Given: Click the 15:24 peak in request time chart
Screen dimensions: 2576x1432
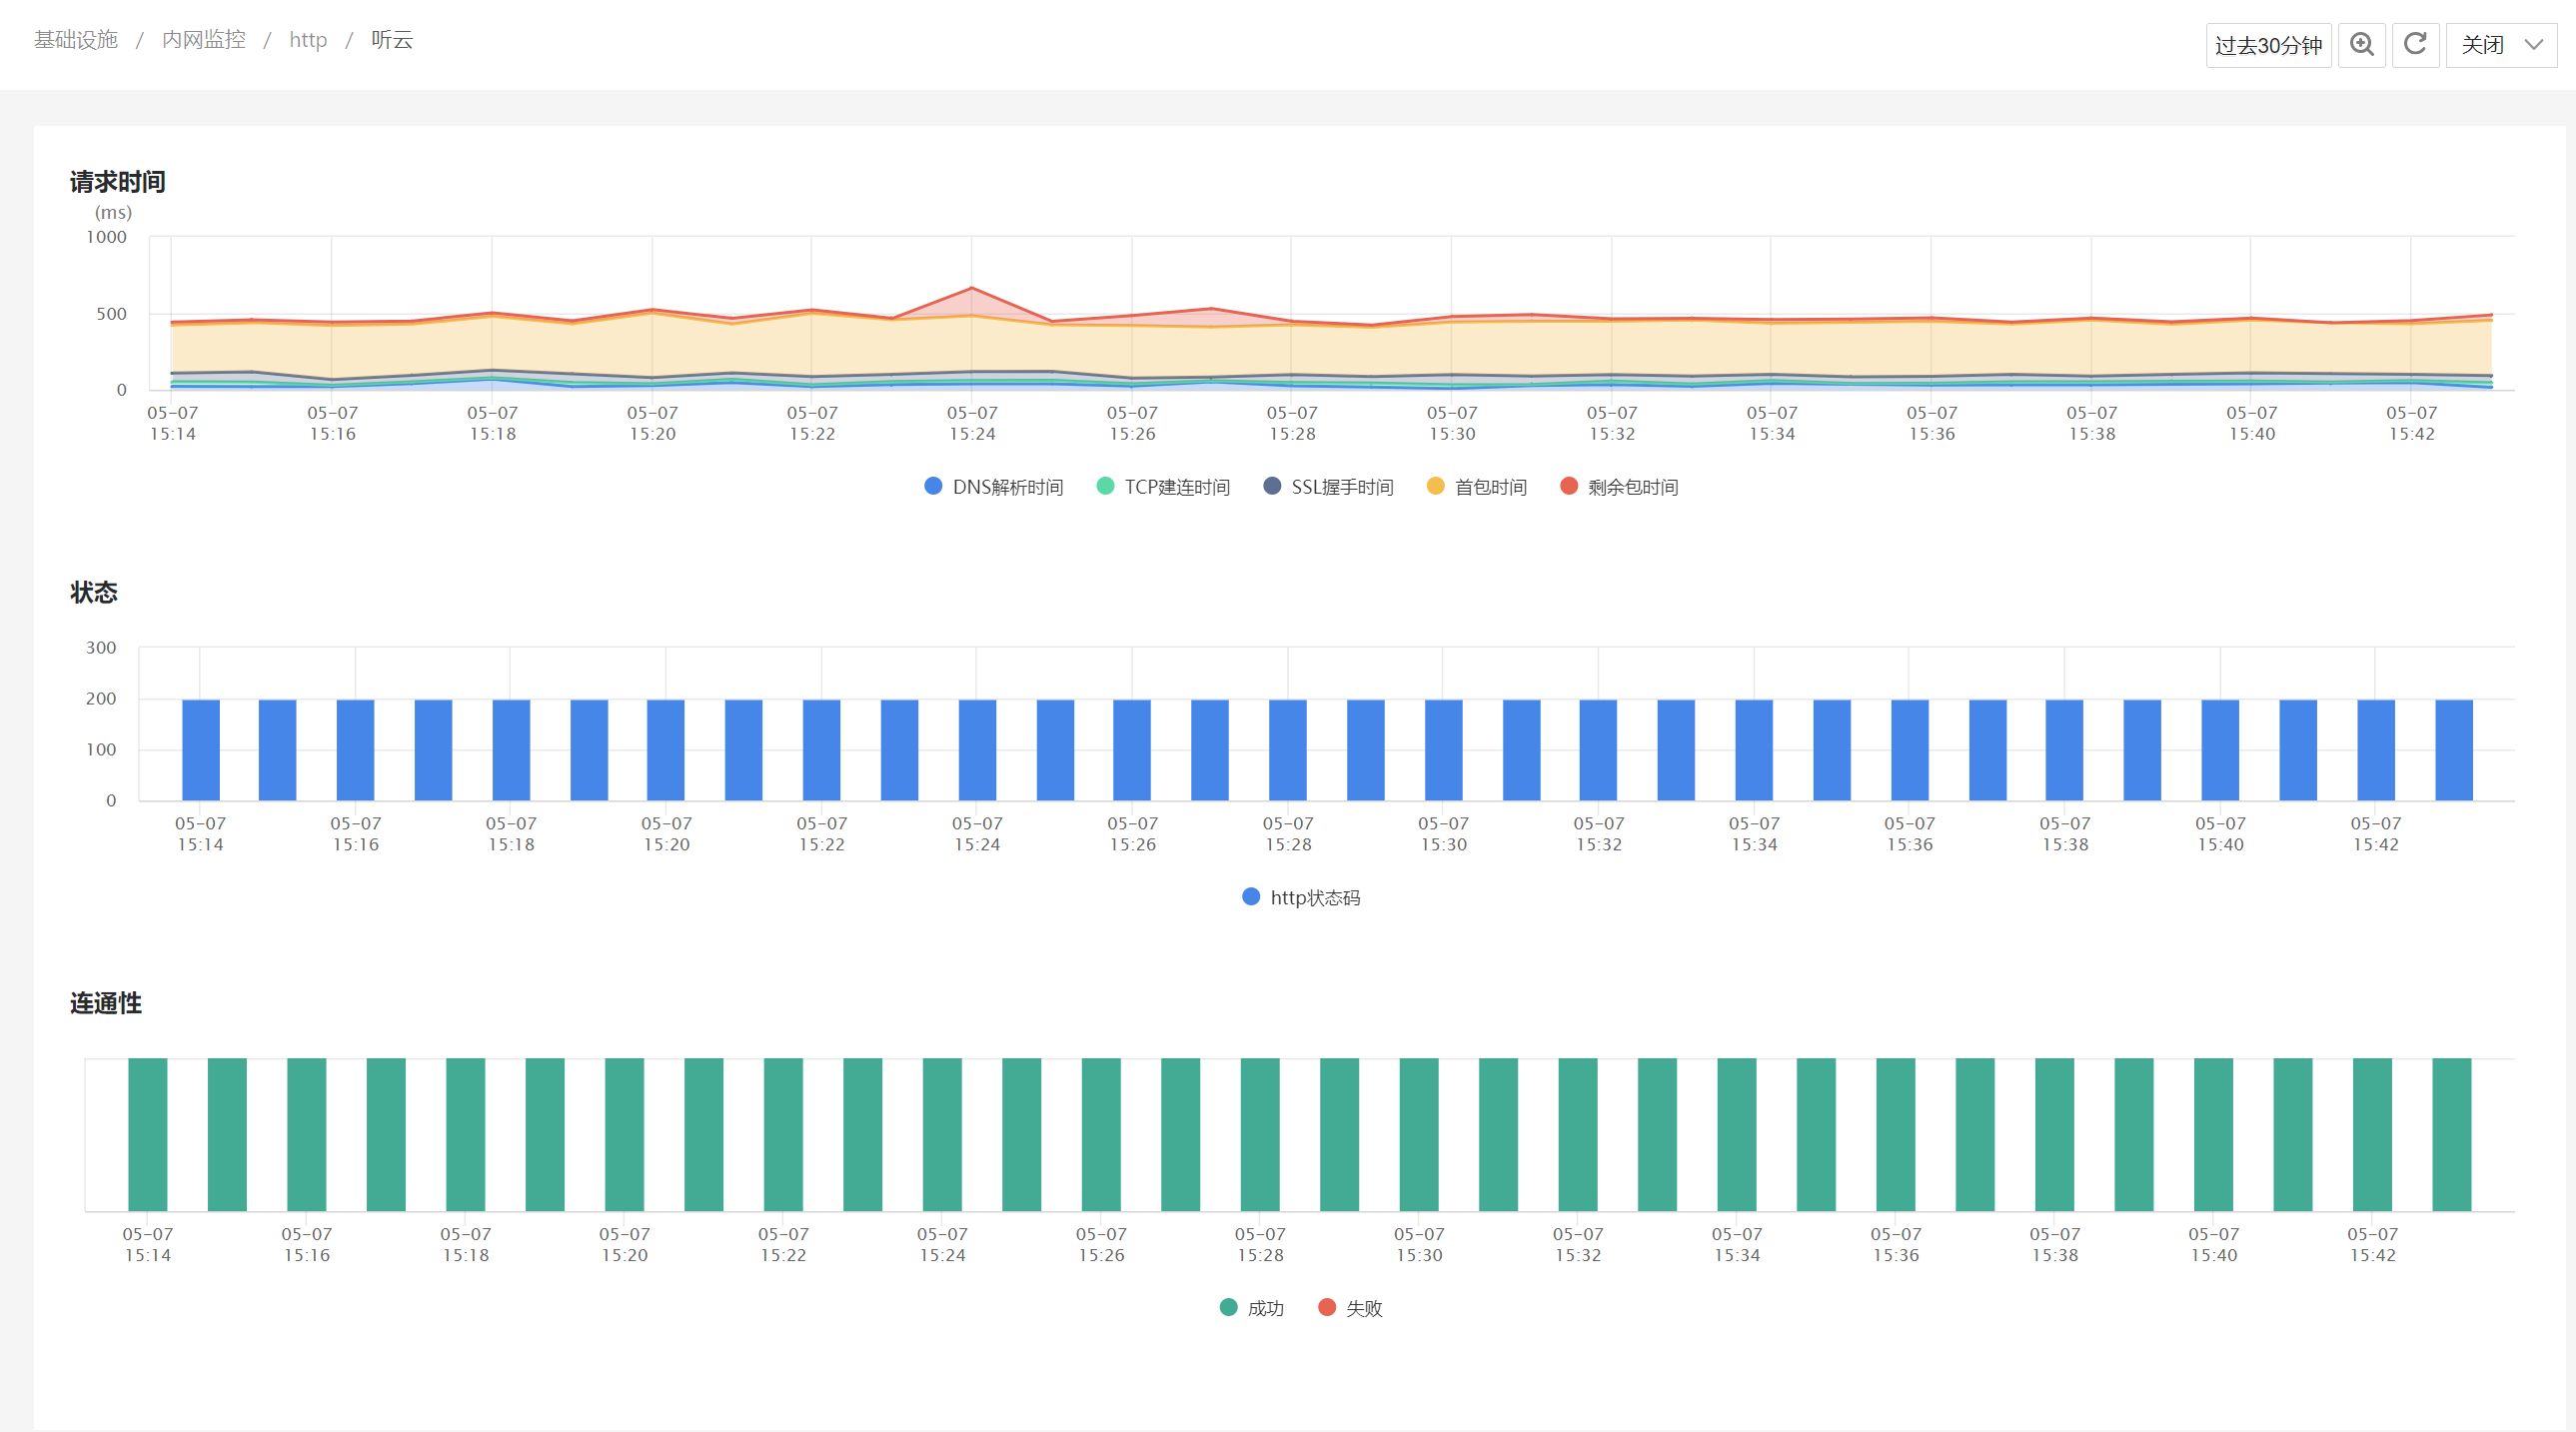Looking at the screenshot, I should pos(972,288).
